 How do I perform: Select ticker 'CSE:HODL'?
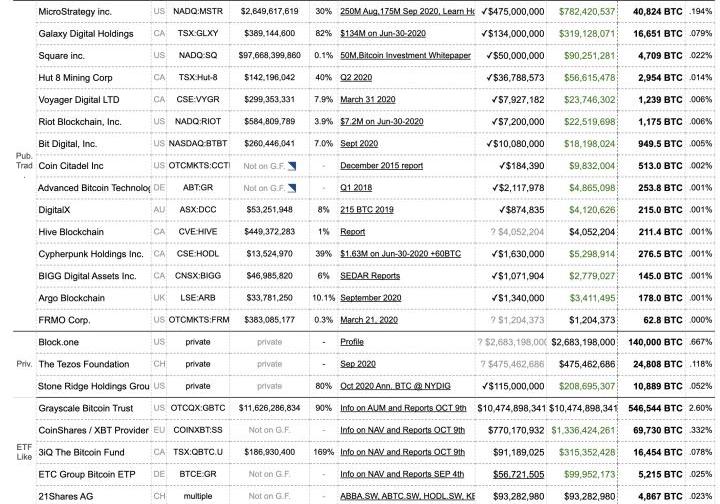[x=198, y=253]
